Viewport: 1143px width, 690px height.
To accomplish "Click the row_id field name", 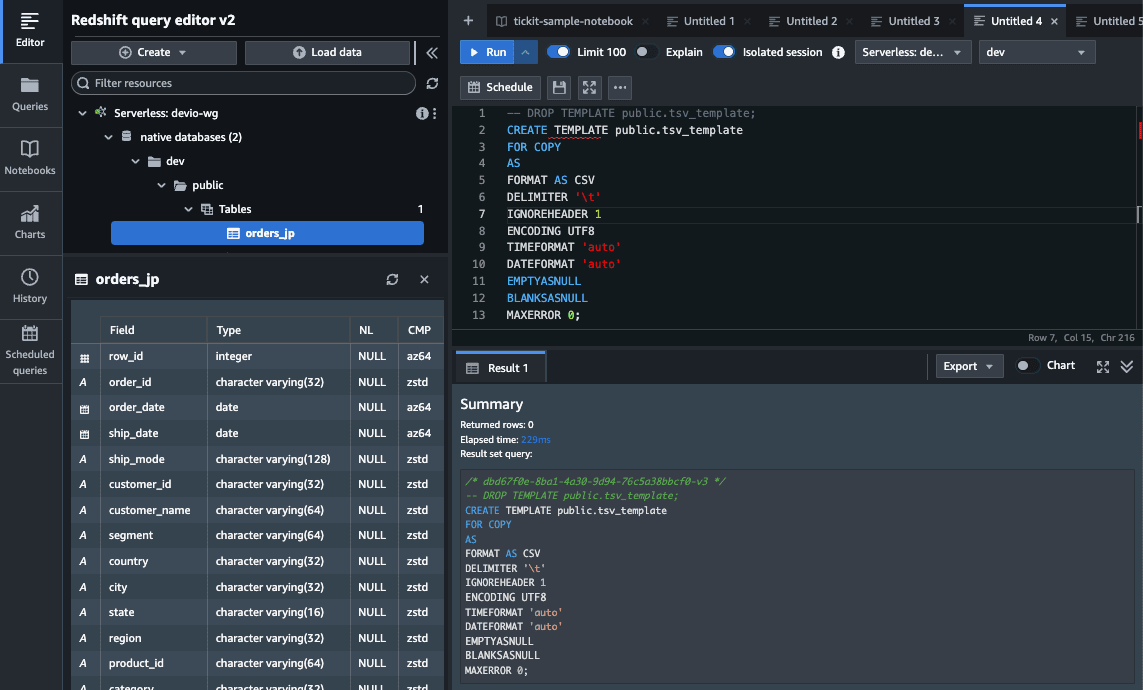I will (126, 356).
